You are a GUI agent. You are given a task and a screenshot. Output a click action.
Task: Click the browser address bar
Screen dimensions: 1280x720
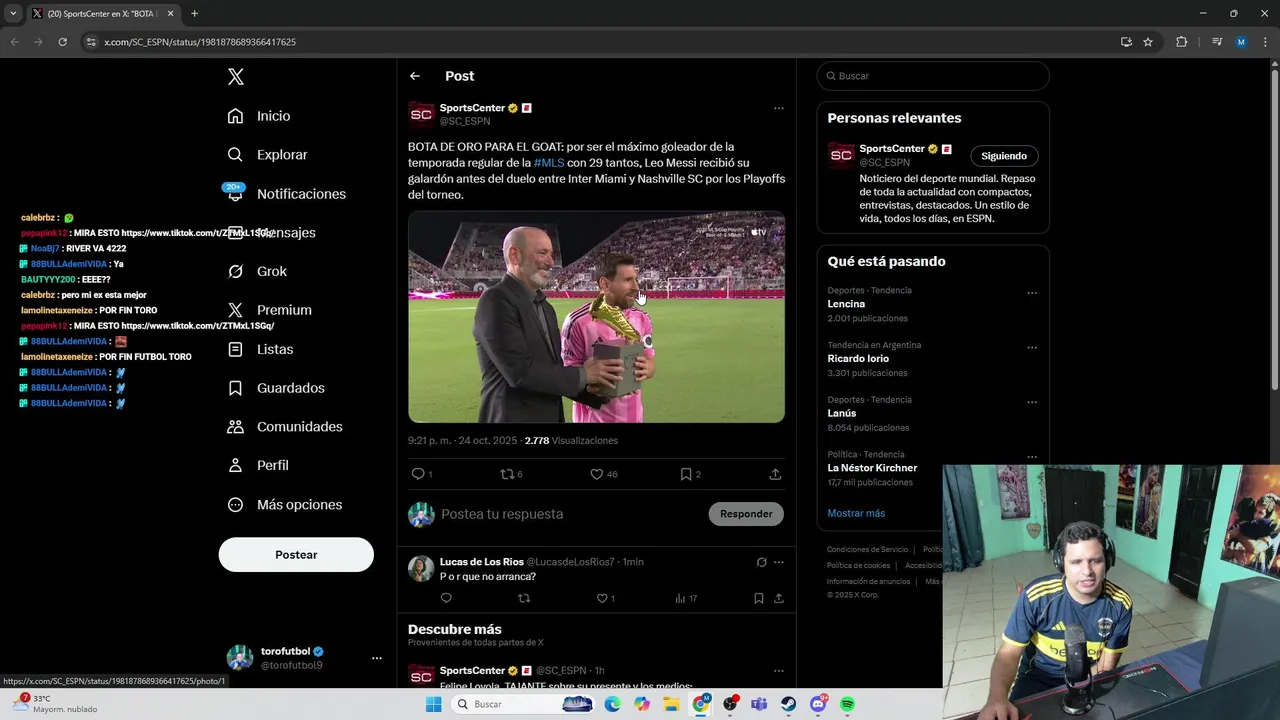600,42
